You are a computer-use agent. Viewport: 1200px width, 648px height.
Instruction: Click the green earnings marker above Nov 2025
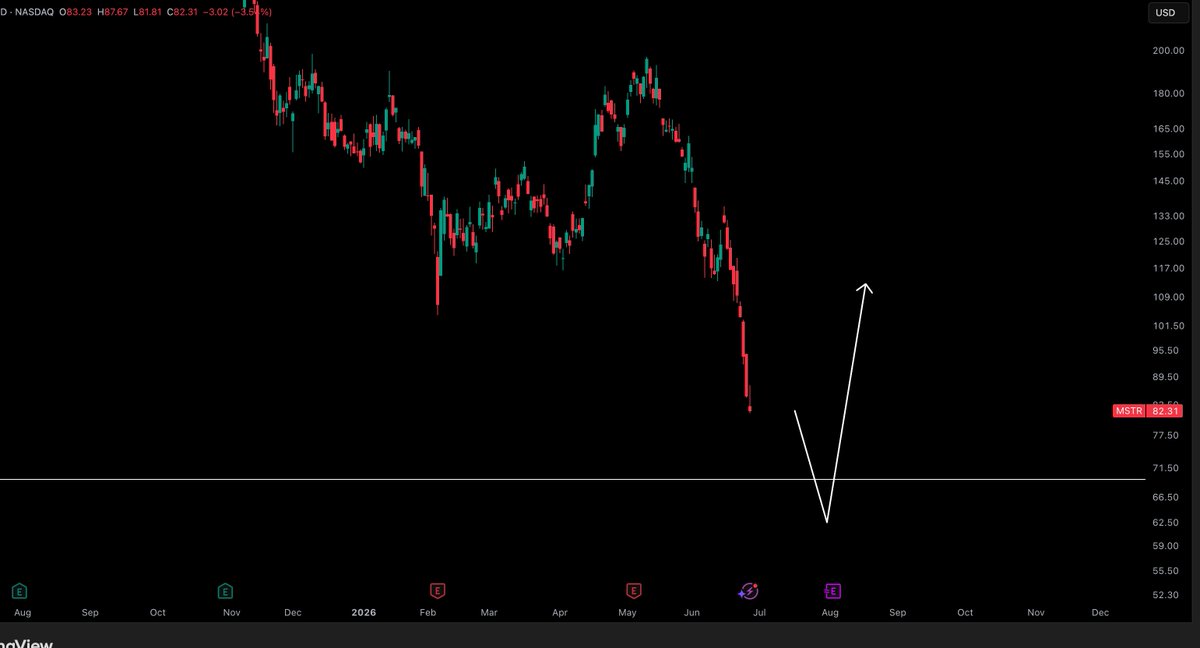point(226,591)
